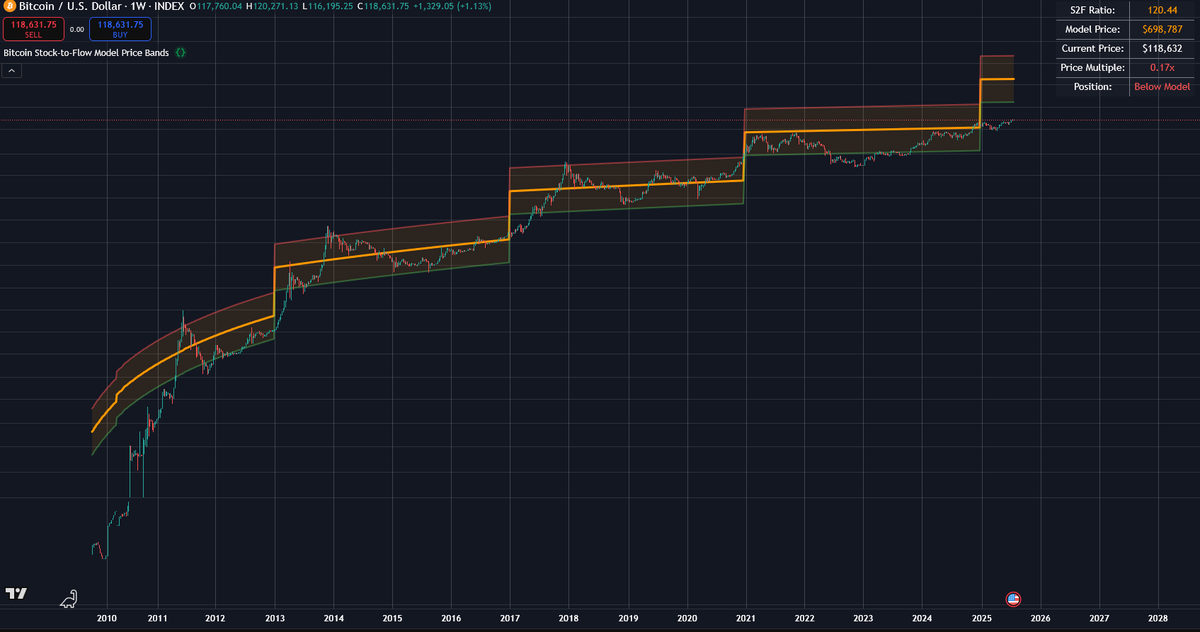Click the $698,787 model price value

1162,29
